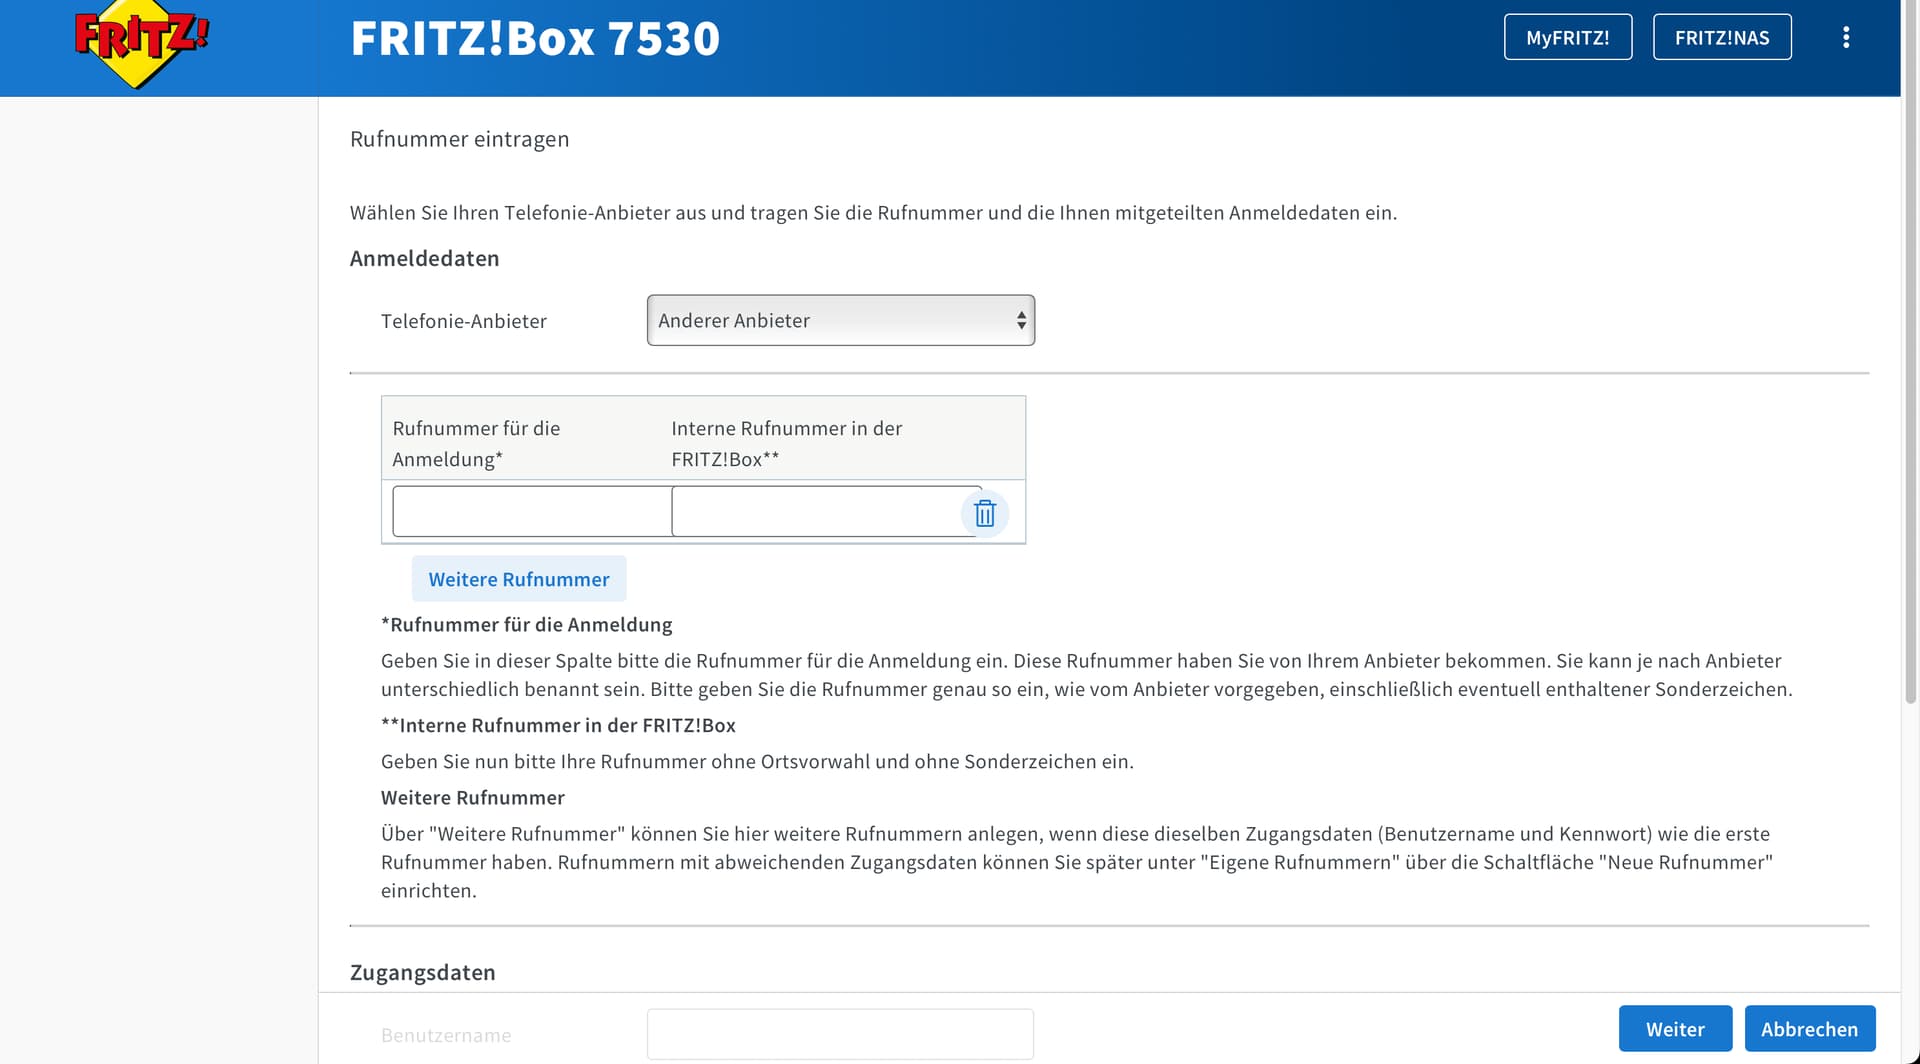Click the FRITZ!Box 7530 title
This screenshot has height=1064, width=1920.
pos(535,39)
